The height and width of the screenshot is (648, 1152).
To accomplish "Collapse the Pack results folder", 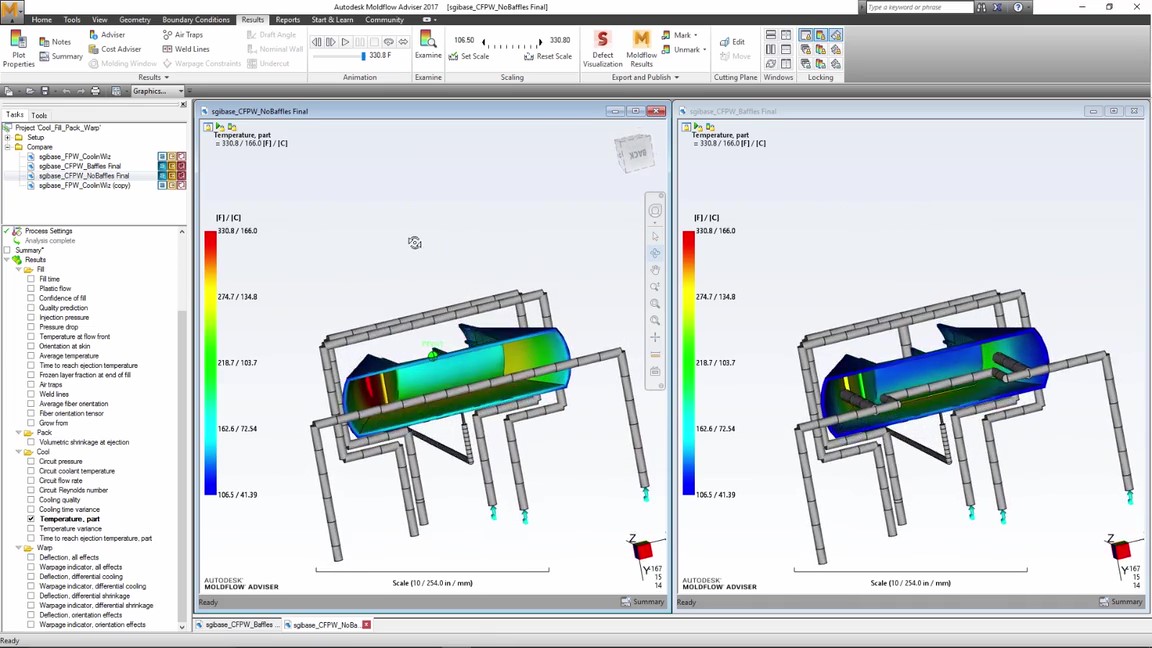I will pyautogui.click(x=19, y=433).
